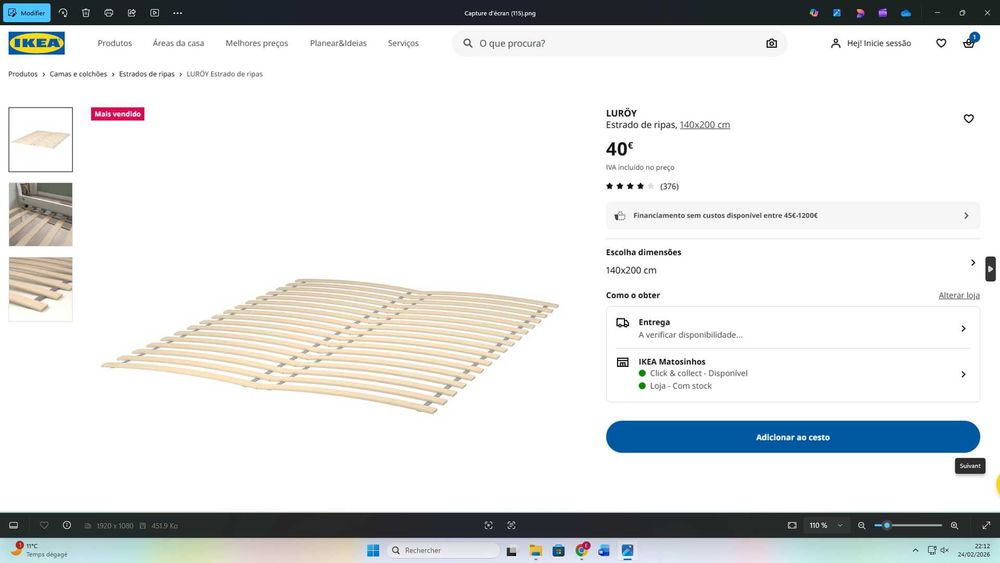
Task: Open the weather widget showing 11°C
Action: click(x=40, y=550)
